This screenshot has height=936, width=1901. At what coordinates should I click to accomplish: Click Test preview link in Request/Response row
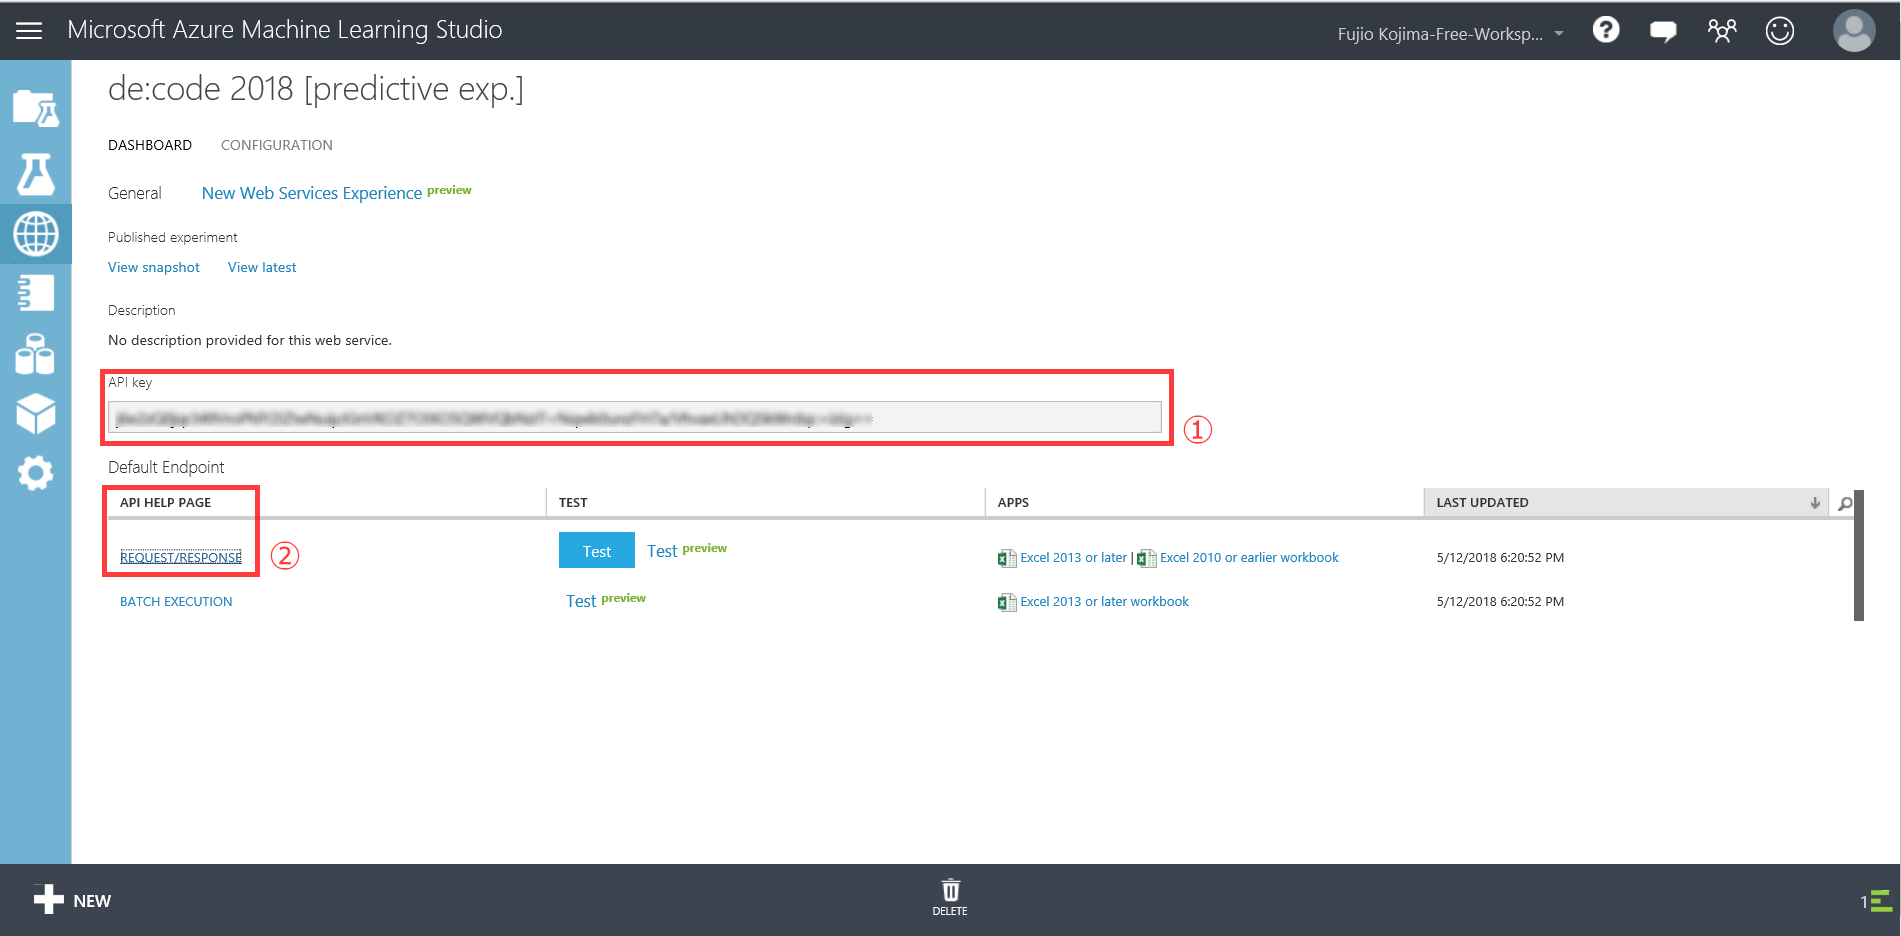coord(687,550)
